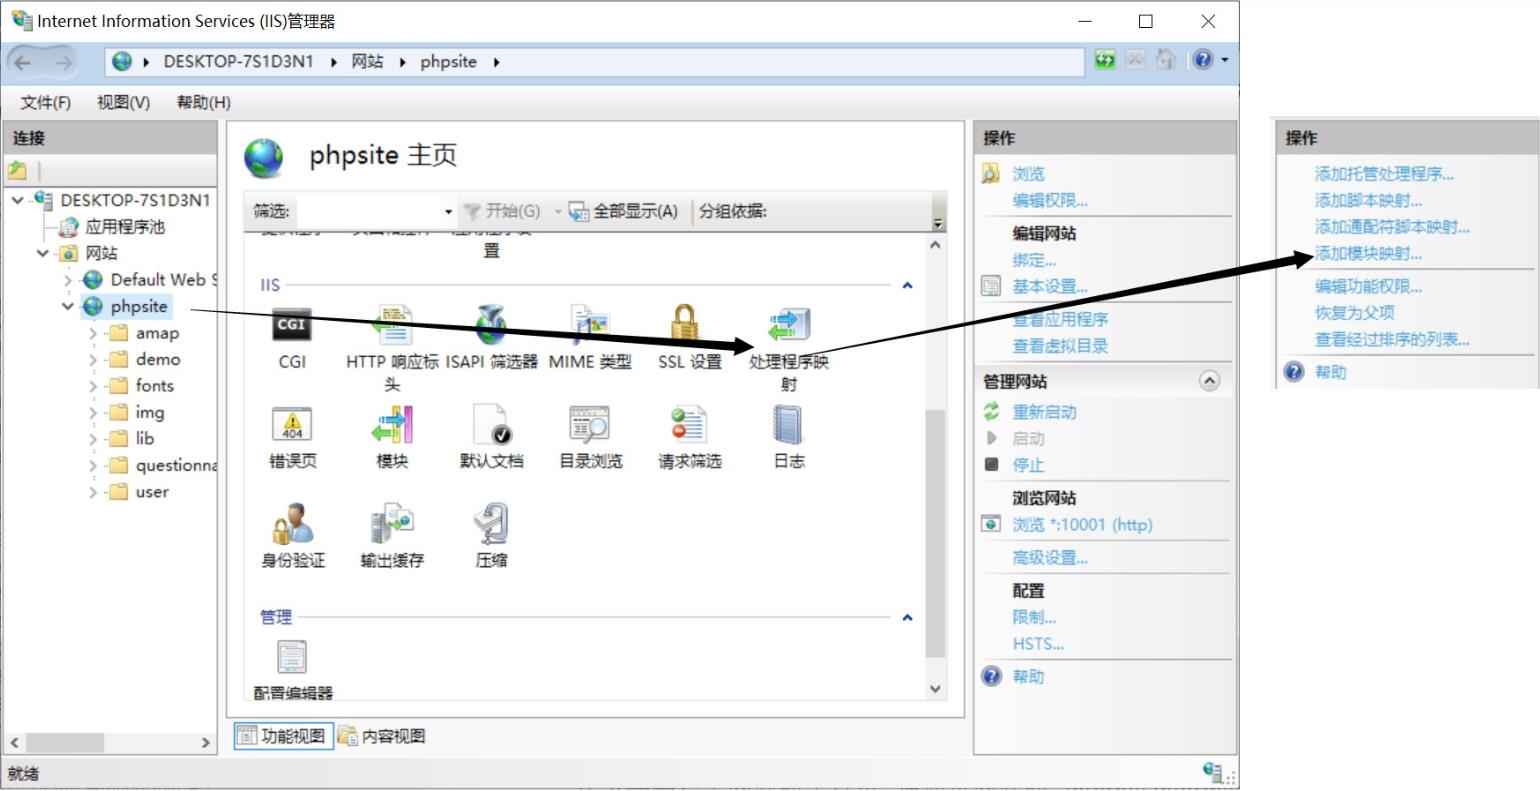This screenshot has height=791, width=1540.
Task: Expand the amap folder node
Action: pyautogui.click(x=93, y=333)
